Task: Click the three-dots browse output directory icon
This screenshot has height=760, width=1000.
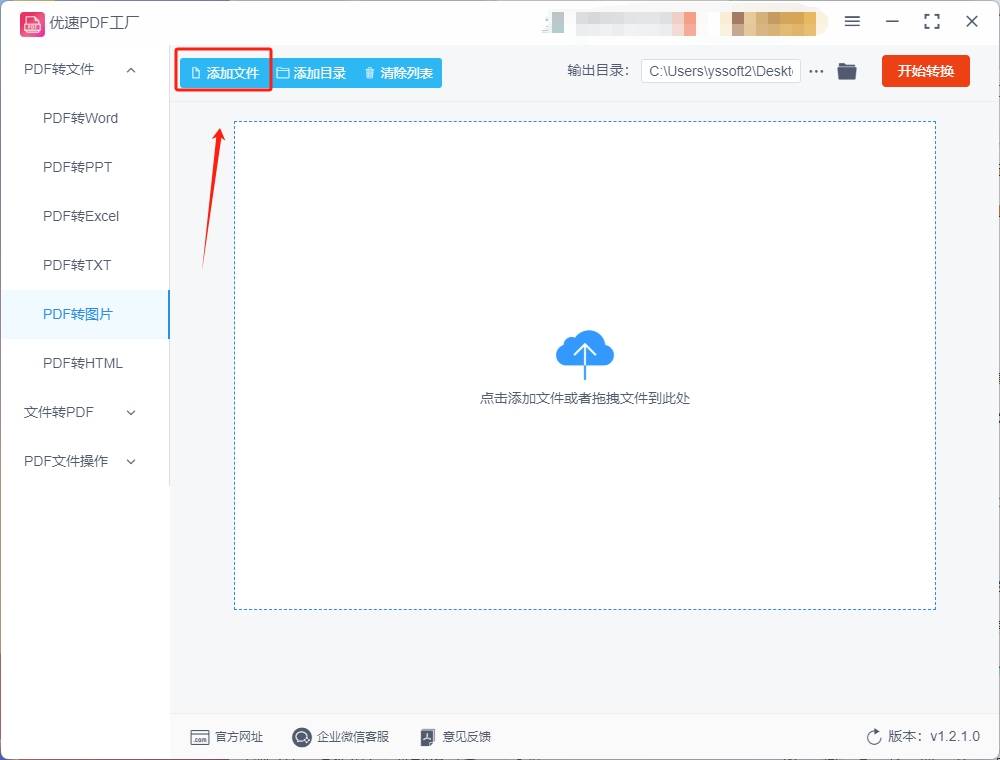Action: coord(816,71)
